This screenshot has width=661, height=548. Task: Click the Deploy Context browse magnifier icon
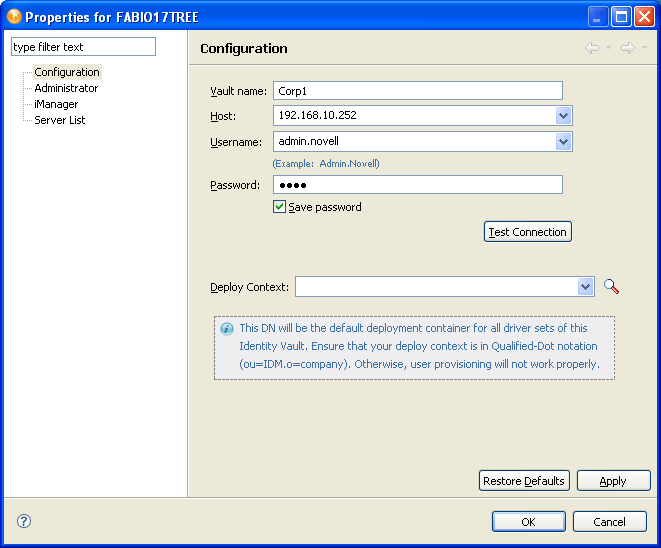[612, 287]
